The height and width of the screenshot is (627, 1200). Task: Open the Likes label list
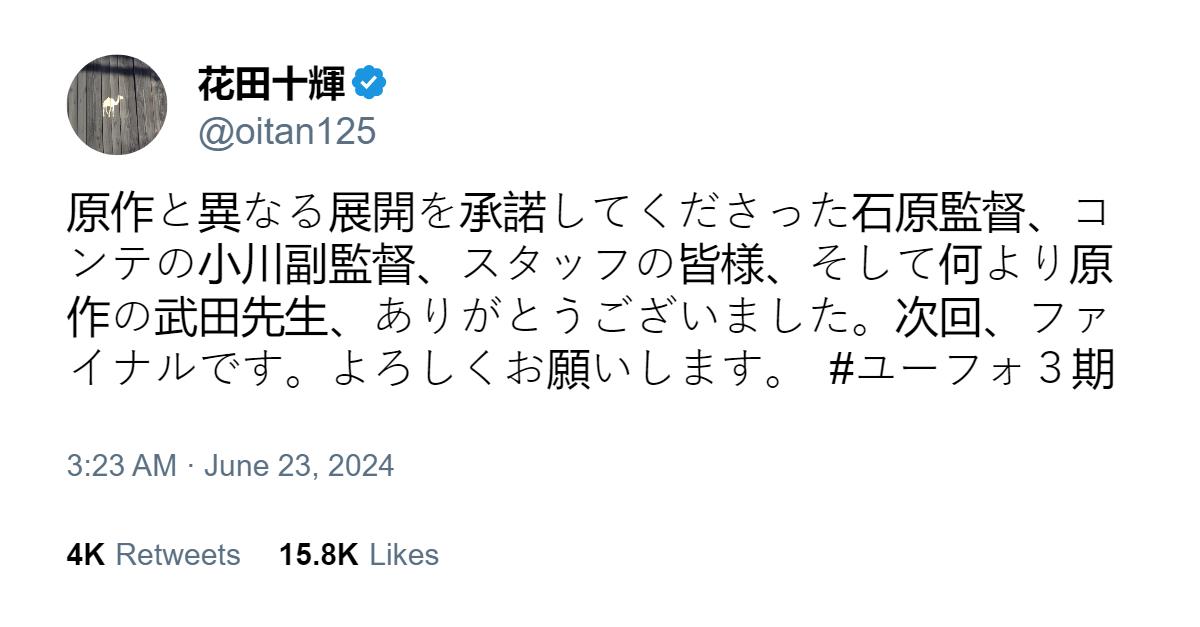point(404,555)
